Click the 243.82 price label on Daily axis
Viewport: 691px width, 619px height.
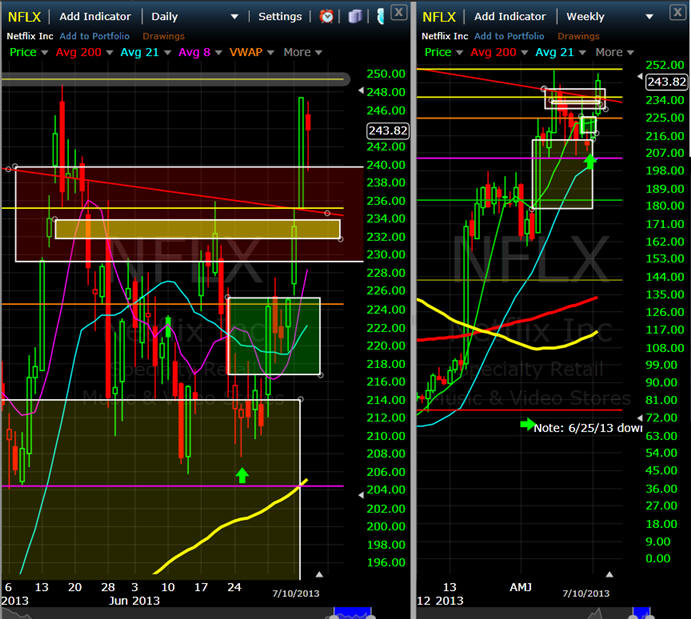(x=388, y=131)
